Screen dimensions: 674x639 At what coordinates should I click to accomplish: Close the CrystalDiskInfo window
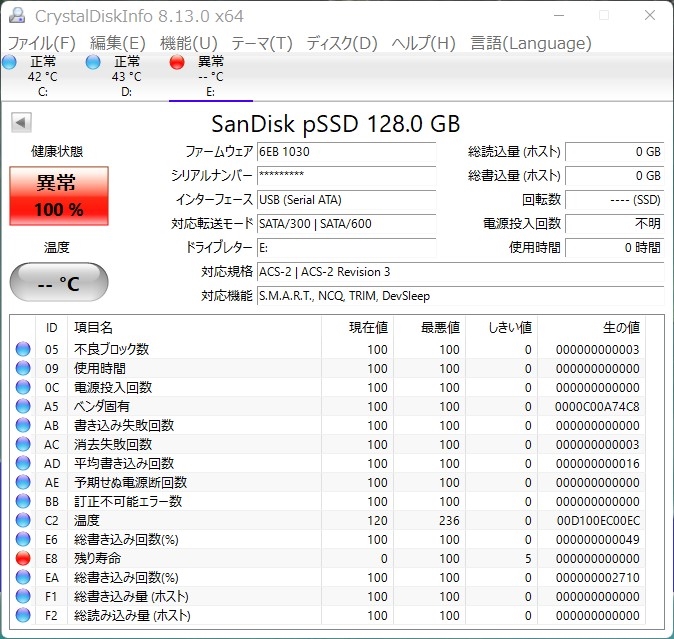650,15
